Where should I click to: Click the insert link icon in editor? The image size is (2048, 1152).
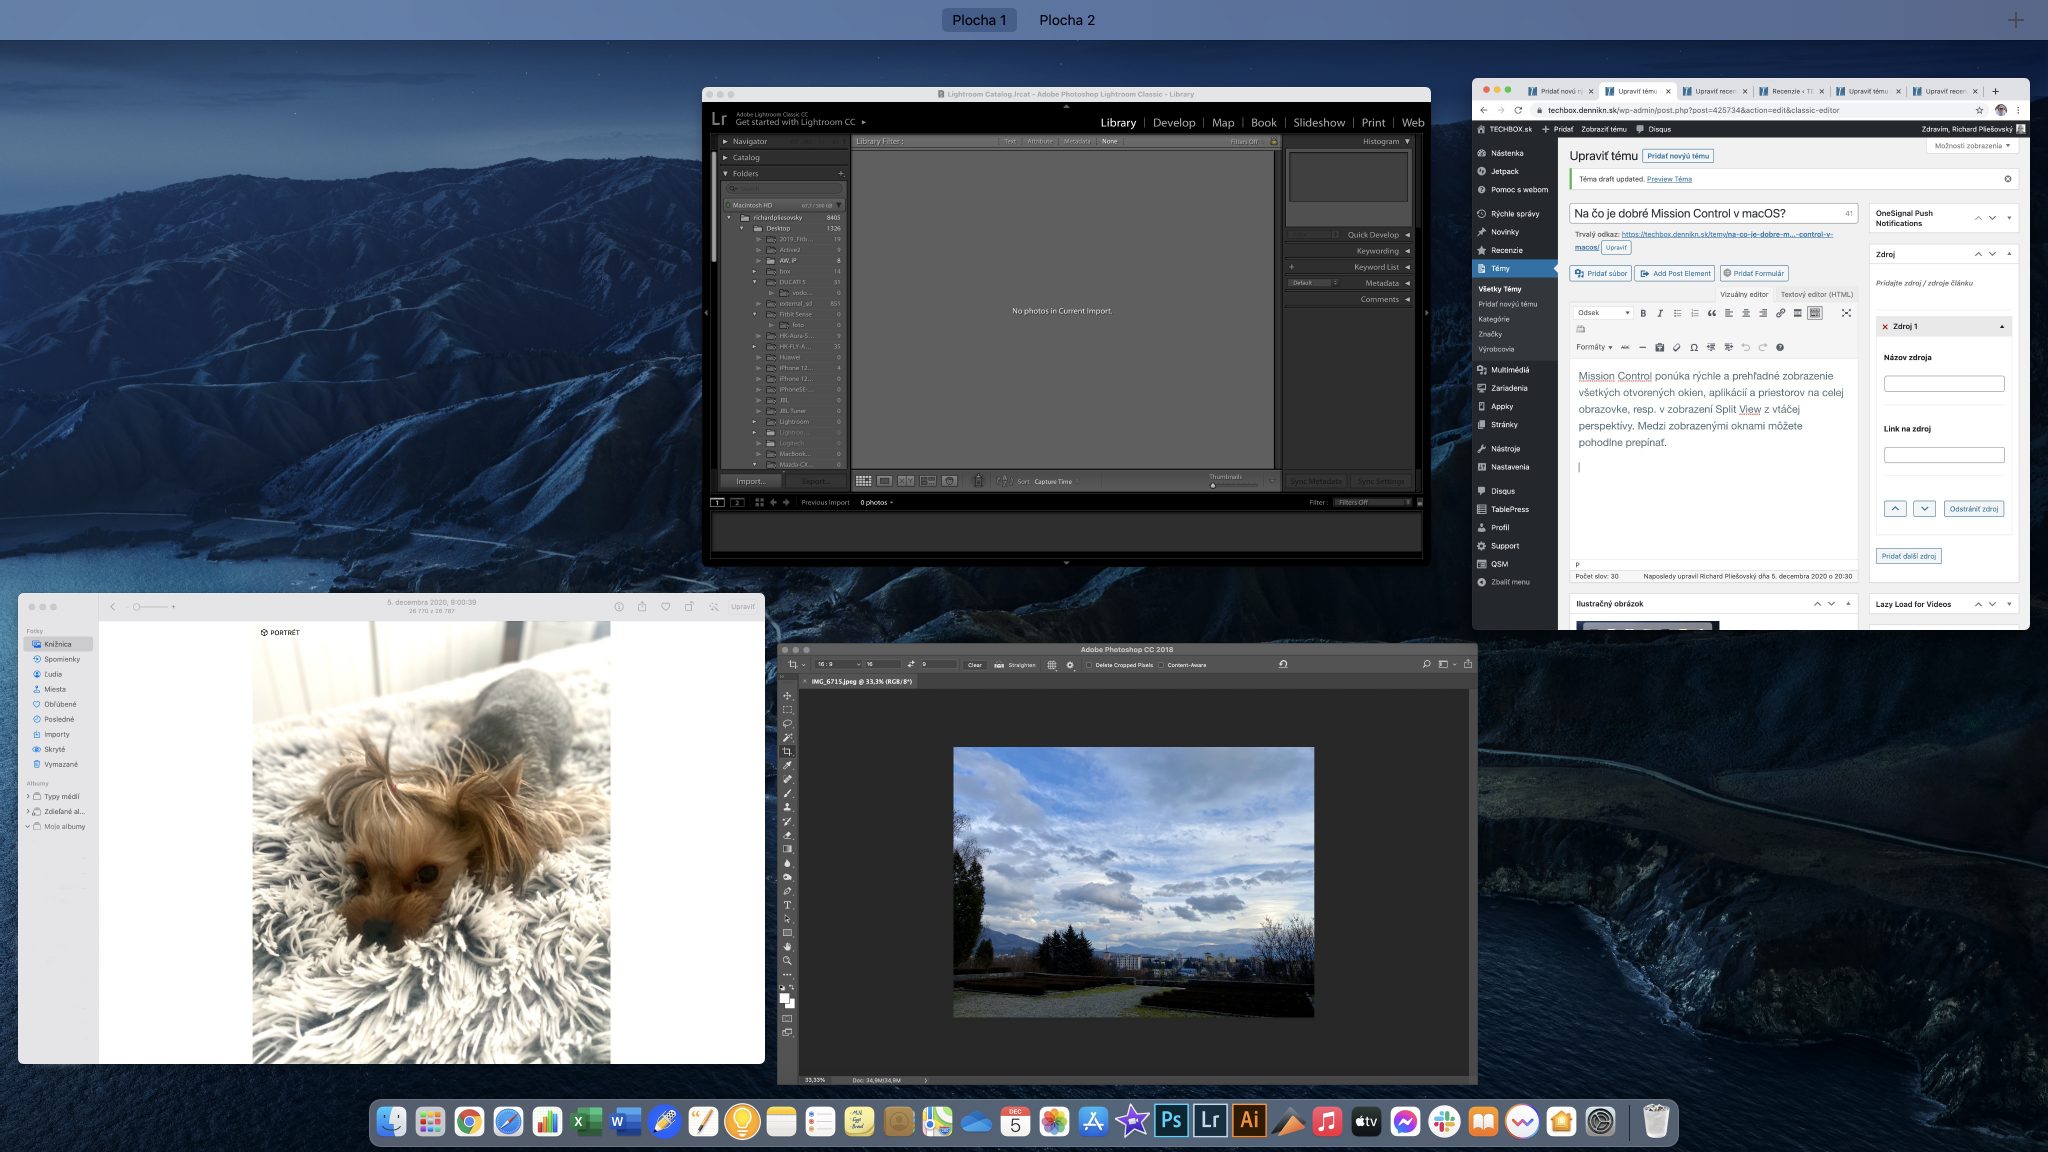[1780, 313]
